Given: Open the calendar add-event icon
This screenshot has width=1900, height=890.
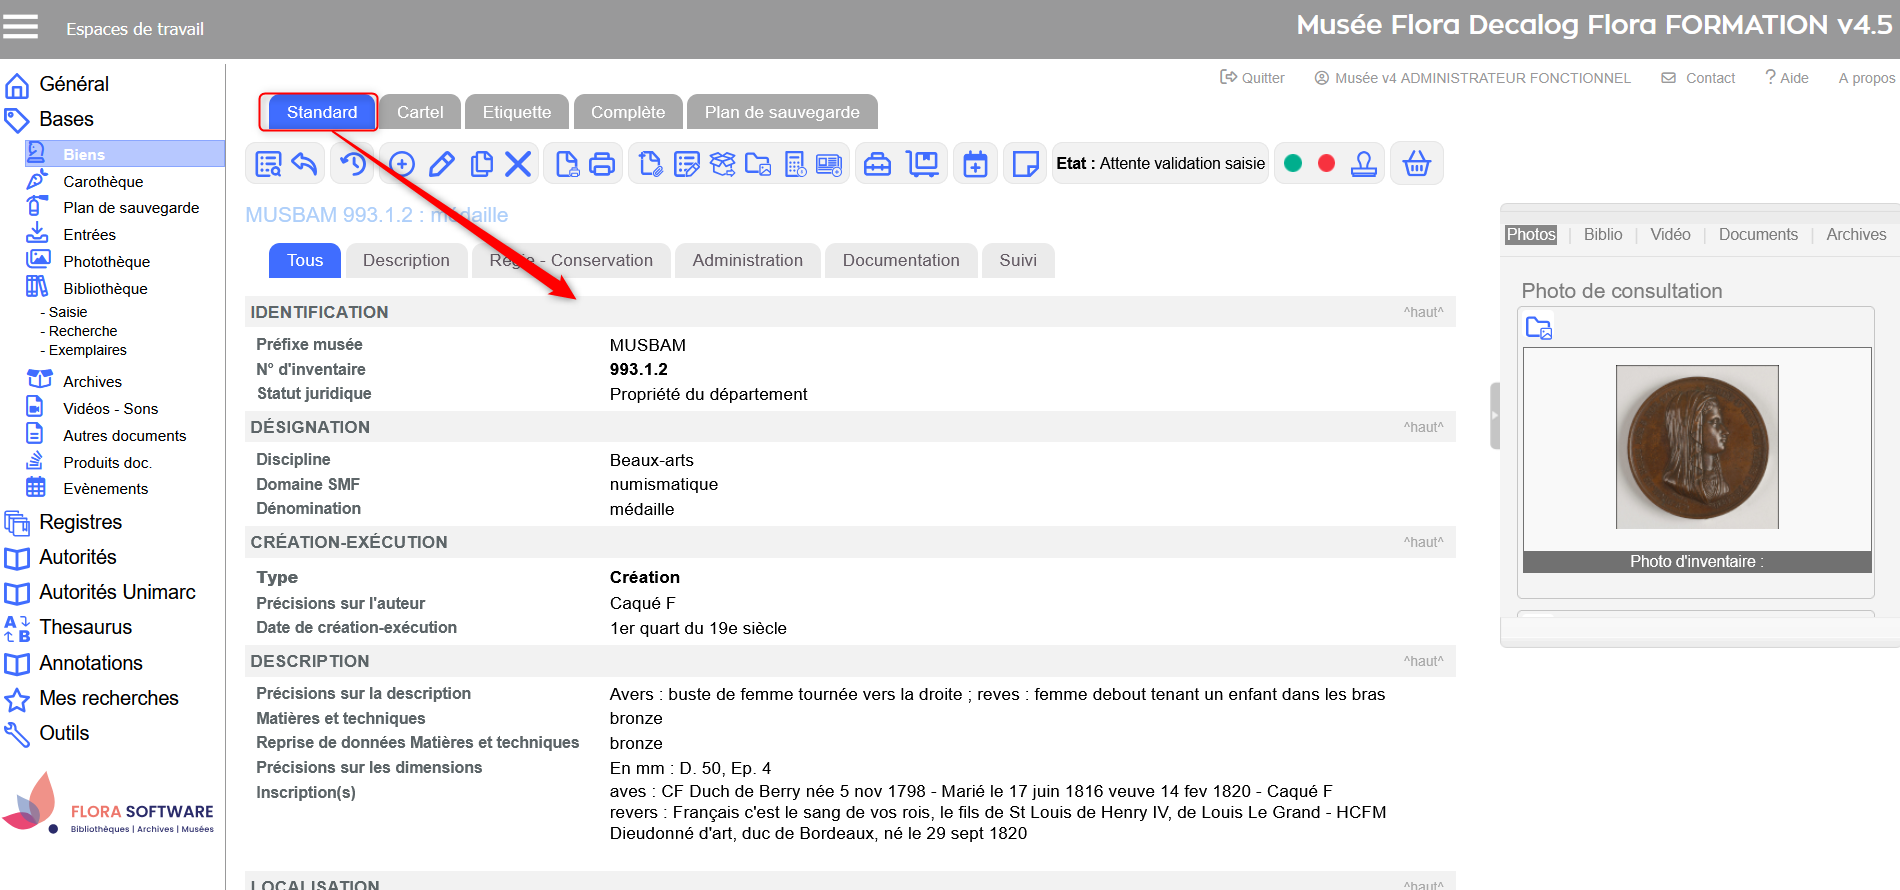Looking at the screenshot, I should tap(975, 164).
